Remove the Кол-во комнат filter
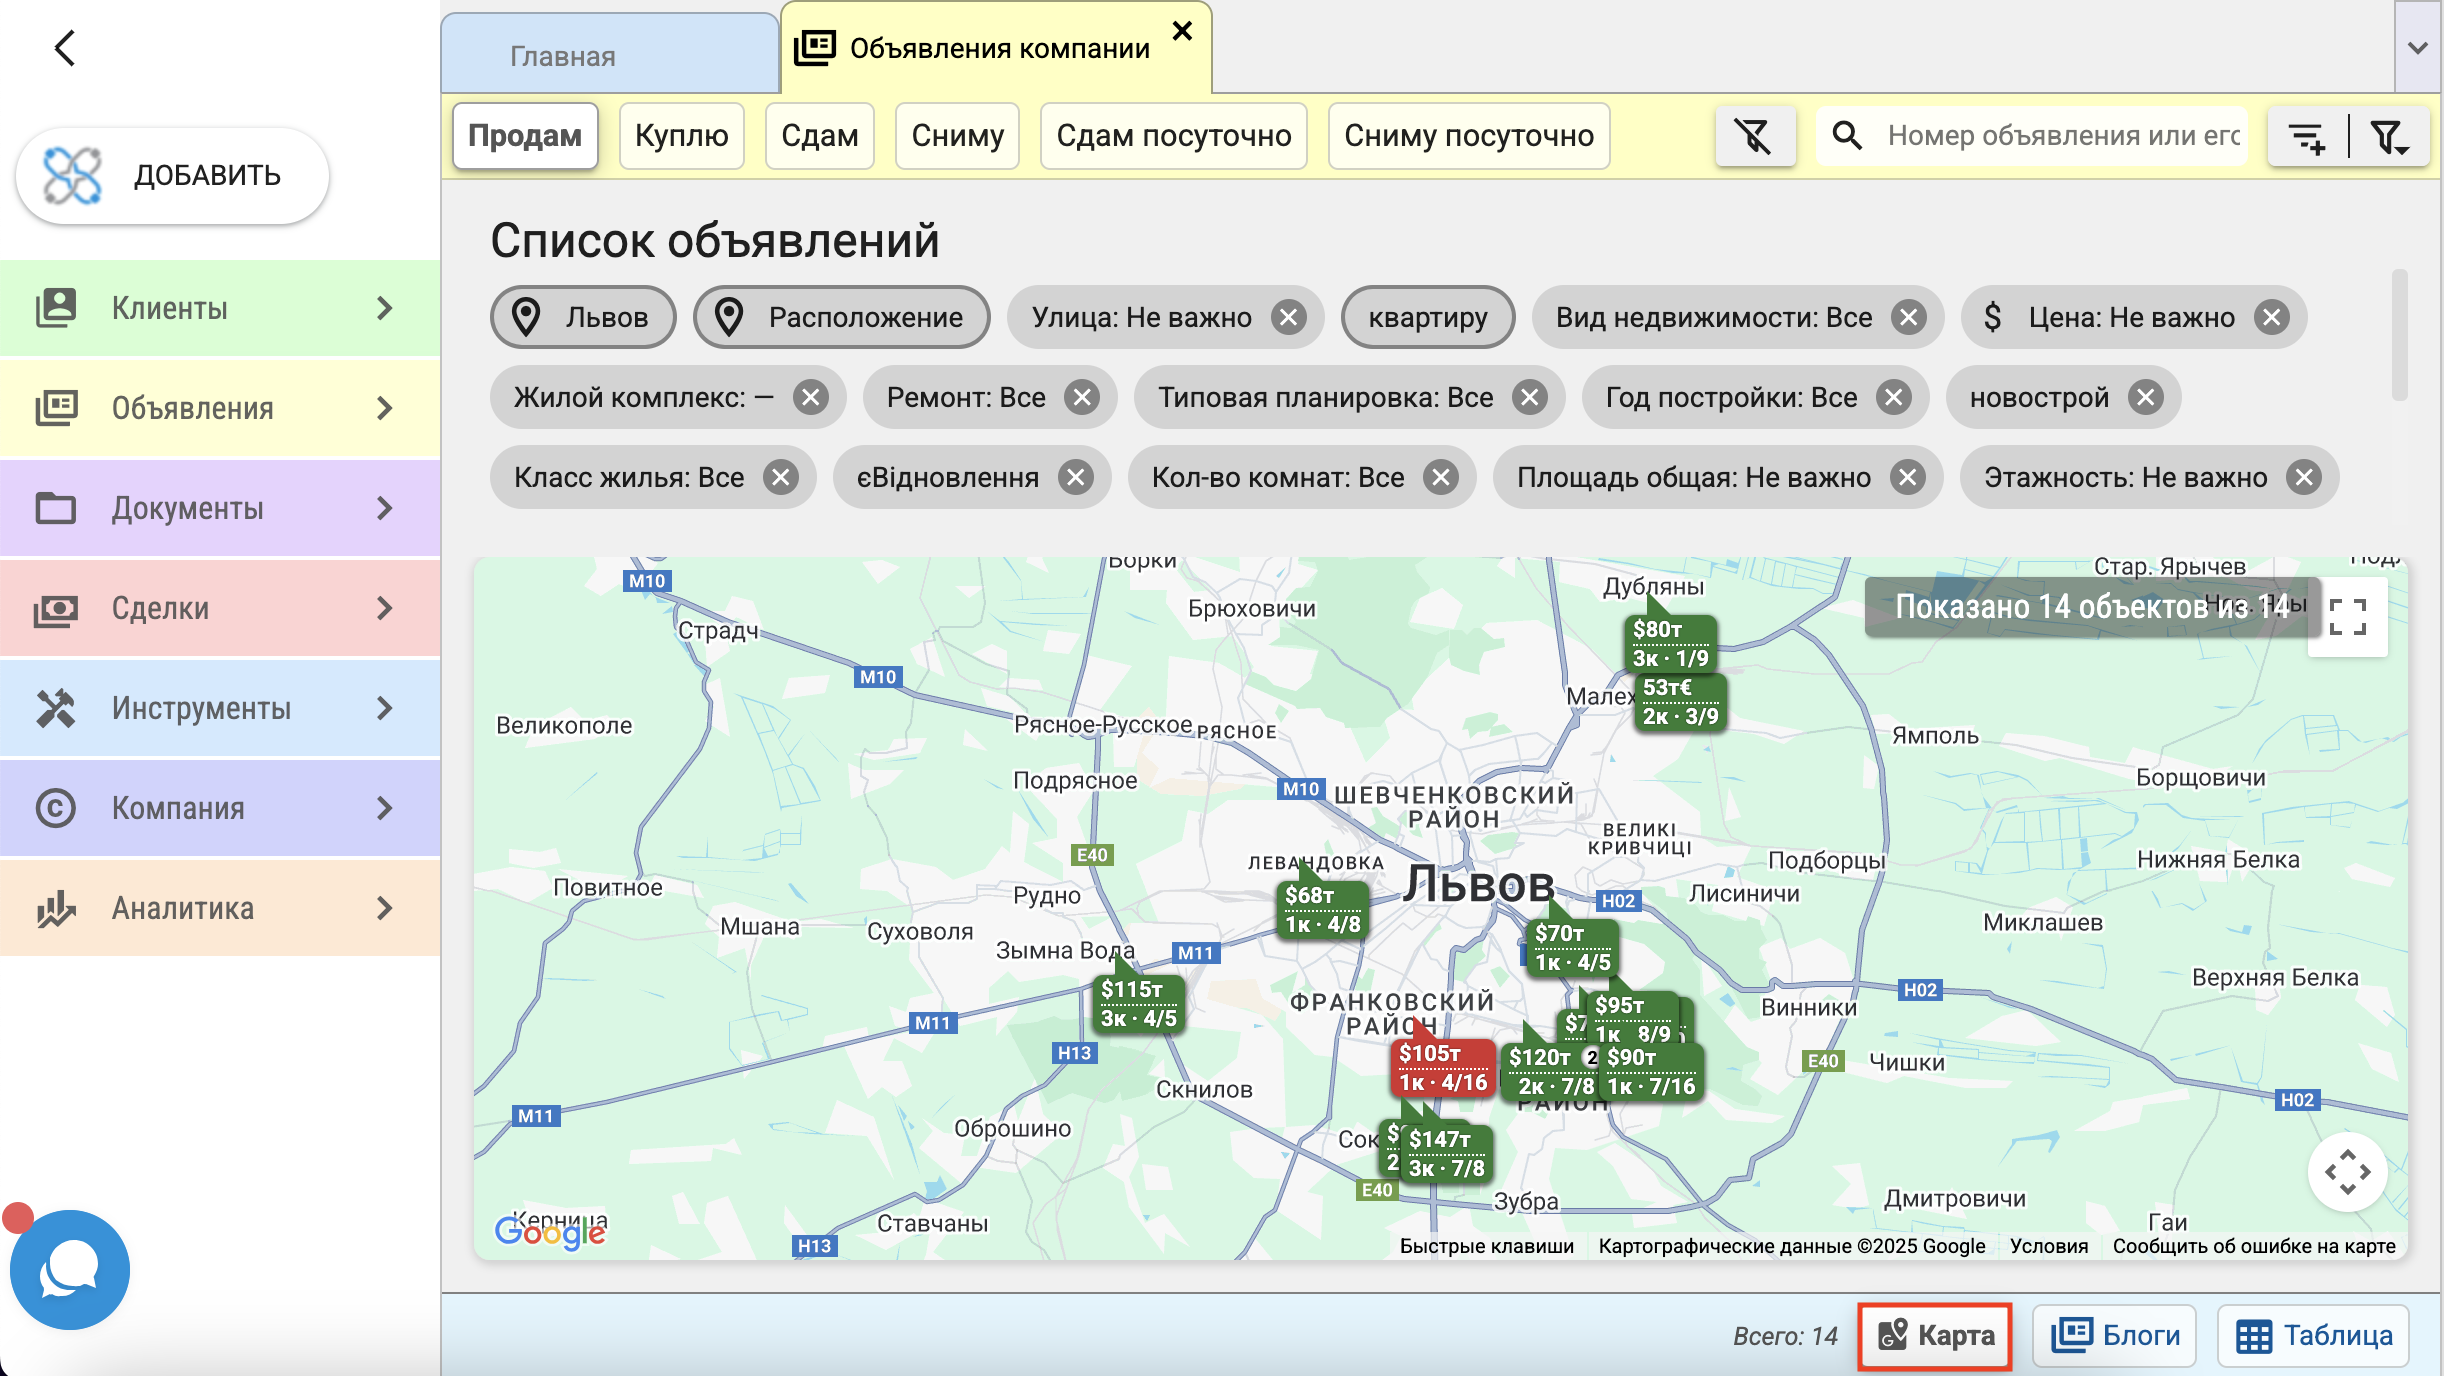Viewport: 2448px width, 1376px height. [x=1441, y=477]
